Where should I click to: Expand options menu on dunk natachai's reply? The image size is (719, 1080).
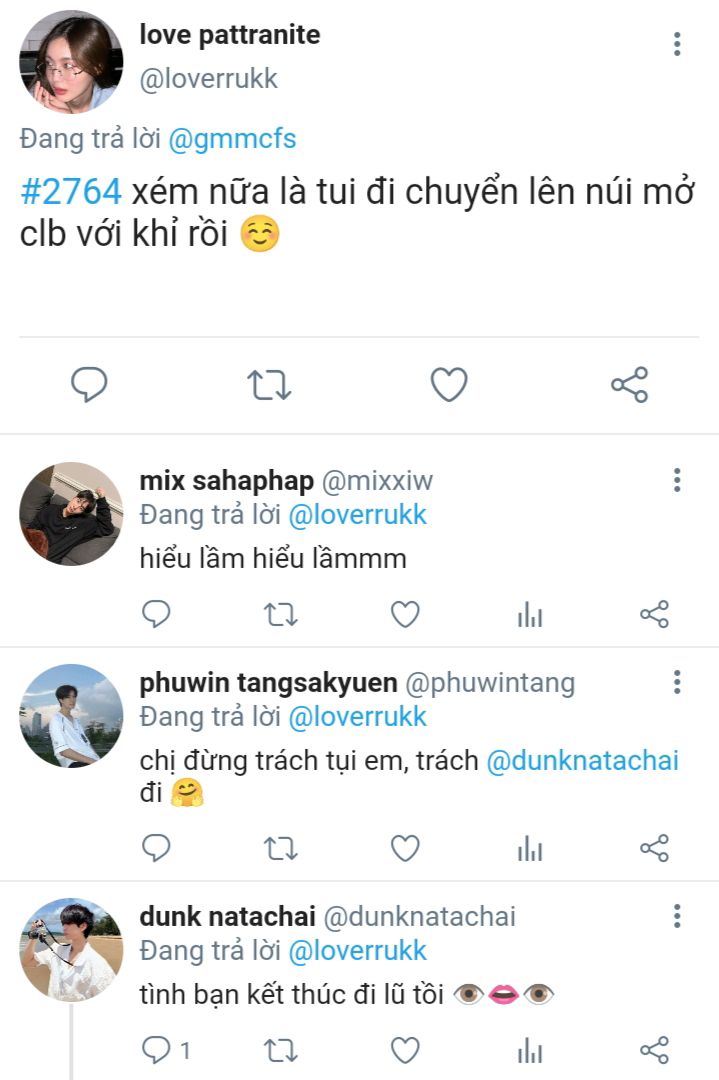677,916
